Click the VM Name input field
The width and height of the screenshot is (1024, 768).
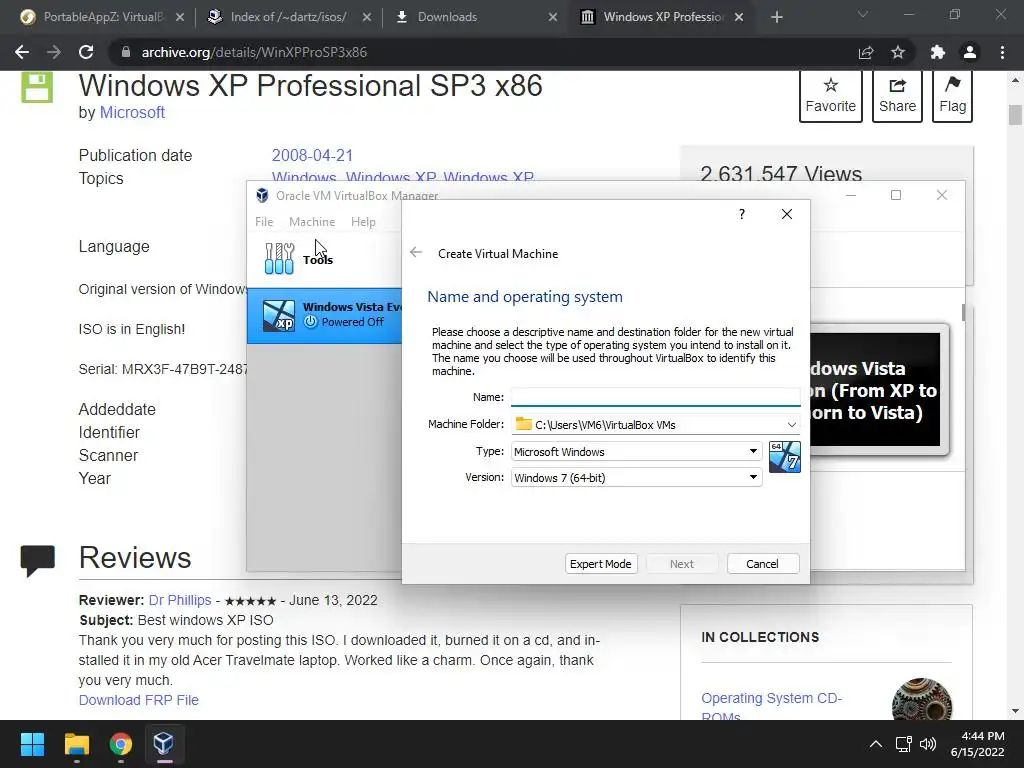[x=656, y=396]
